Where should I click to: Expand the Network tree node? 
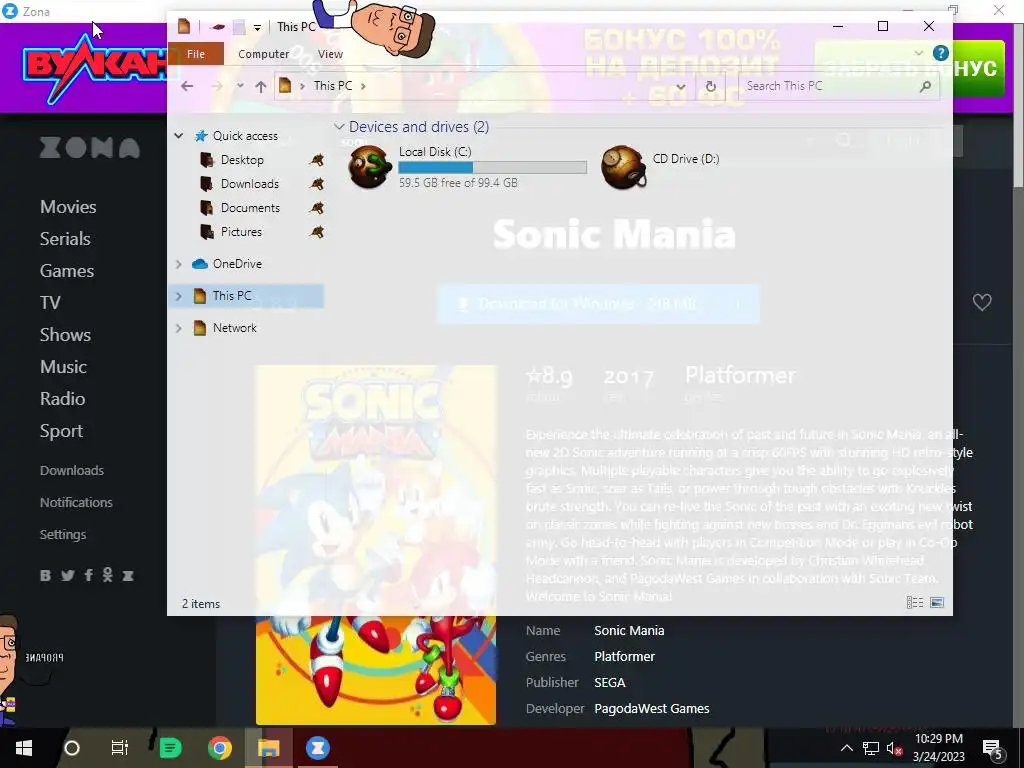(178, 328)
